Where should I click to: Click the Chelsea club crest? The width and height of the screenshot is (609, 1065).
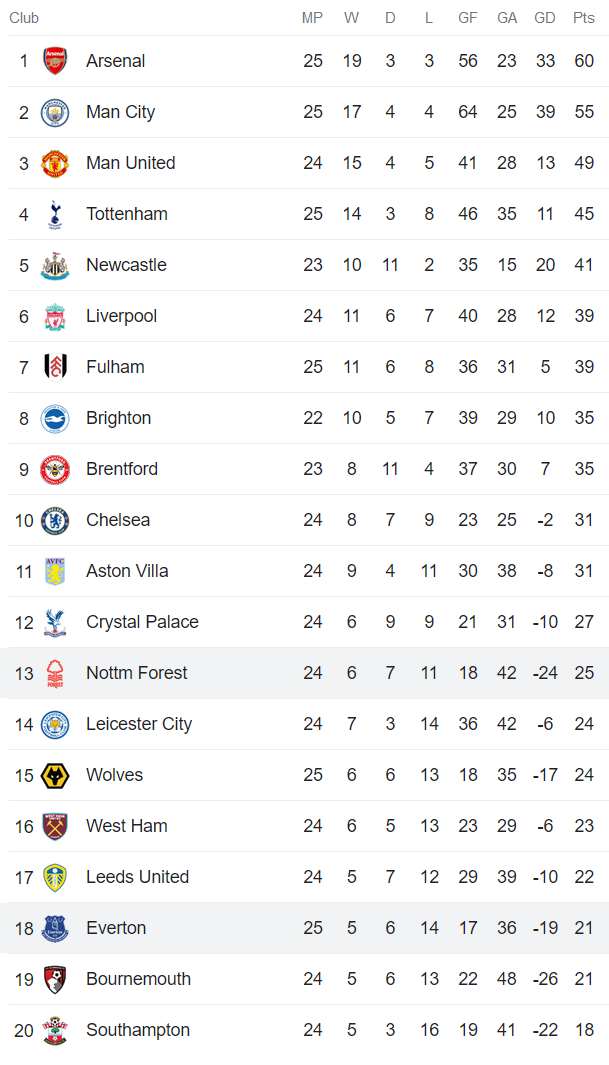[x=55, y=520]
